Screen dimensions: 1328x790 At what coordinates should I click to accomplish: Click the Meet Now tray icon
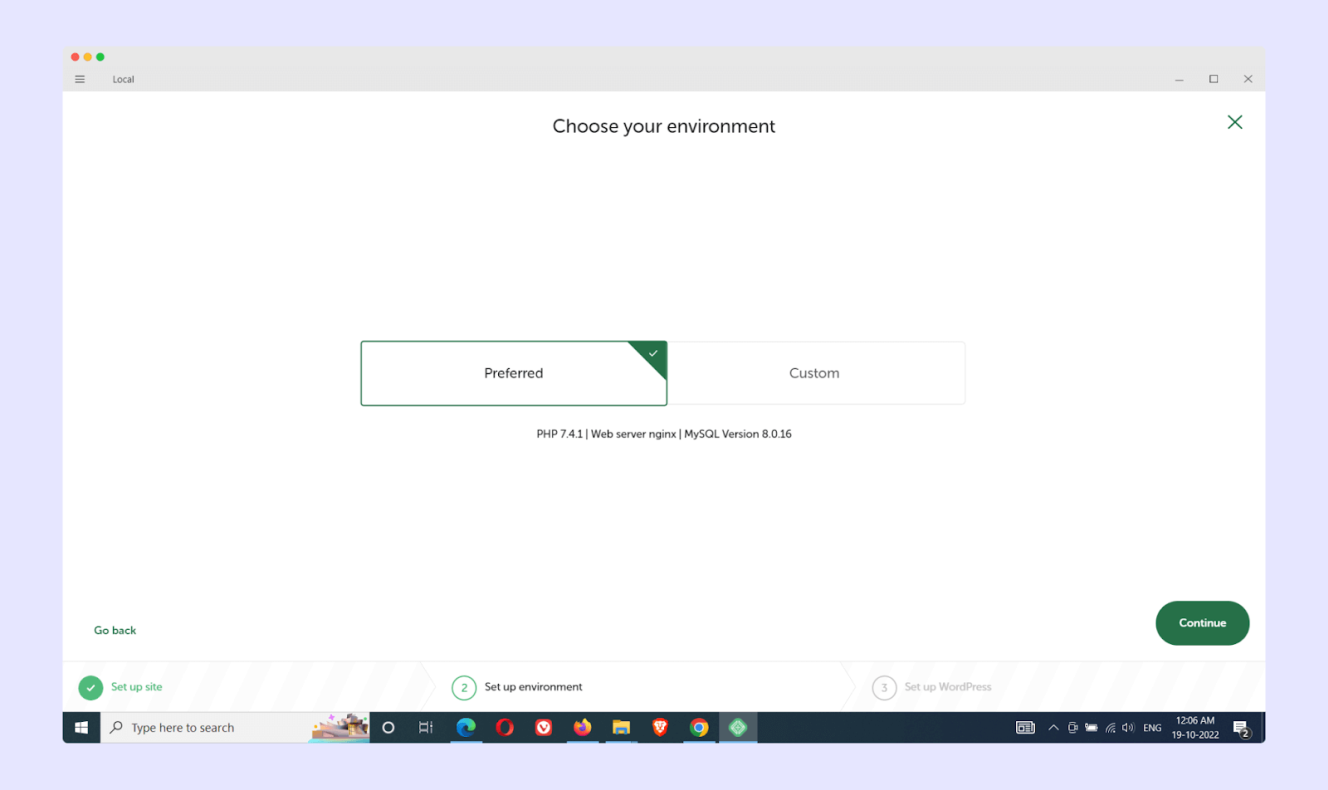coord(1072,728)
